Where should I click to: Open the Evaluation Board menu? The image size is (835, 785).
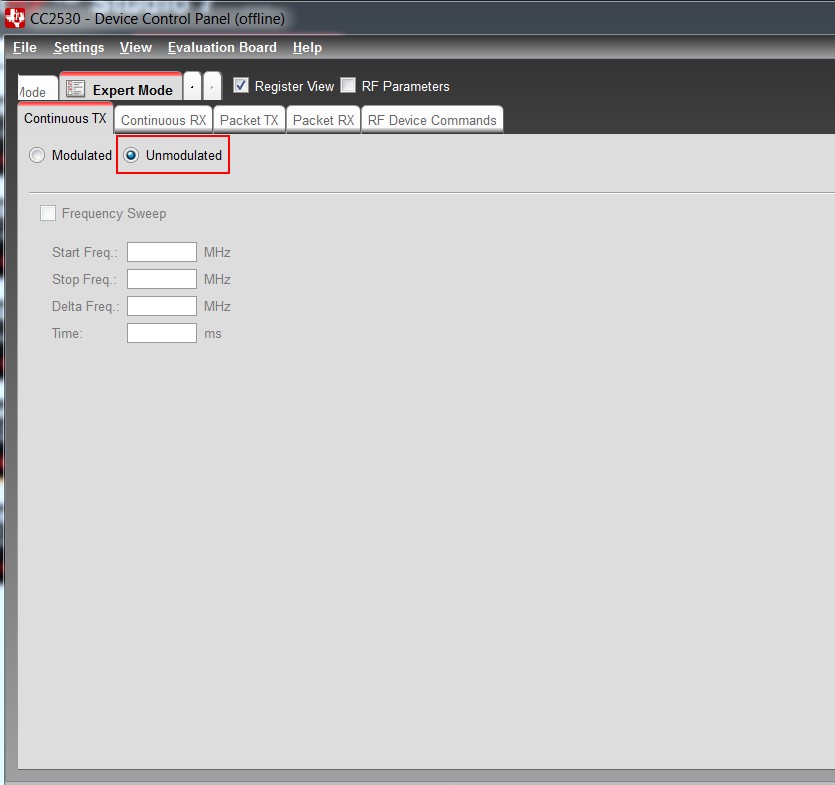(222, 47)
